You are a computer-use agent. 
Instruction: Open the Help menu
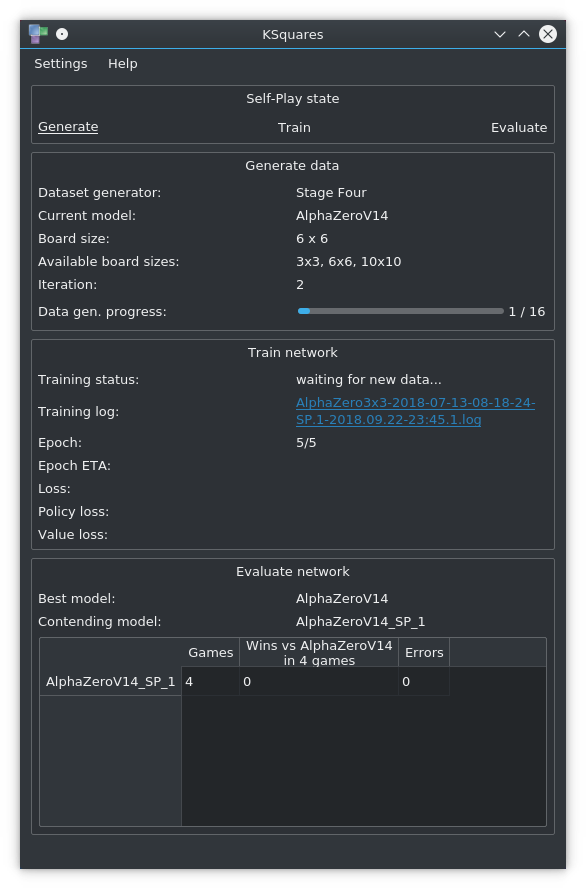[x=123, y=64]
